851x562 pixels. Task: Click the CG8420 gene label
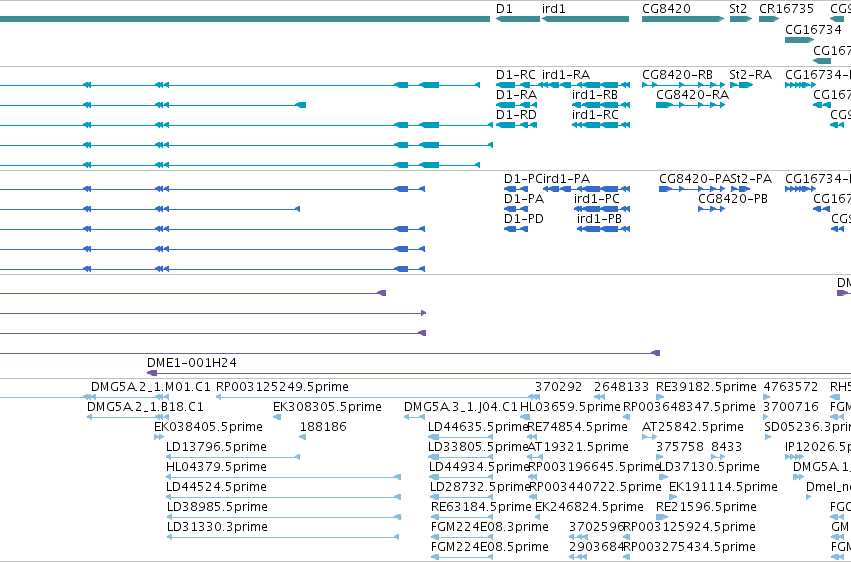click(x=666, y=9)
